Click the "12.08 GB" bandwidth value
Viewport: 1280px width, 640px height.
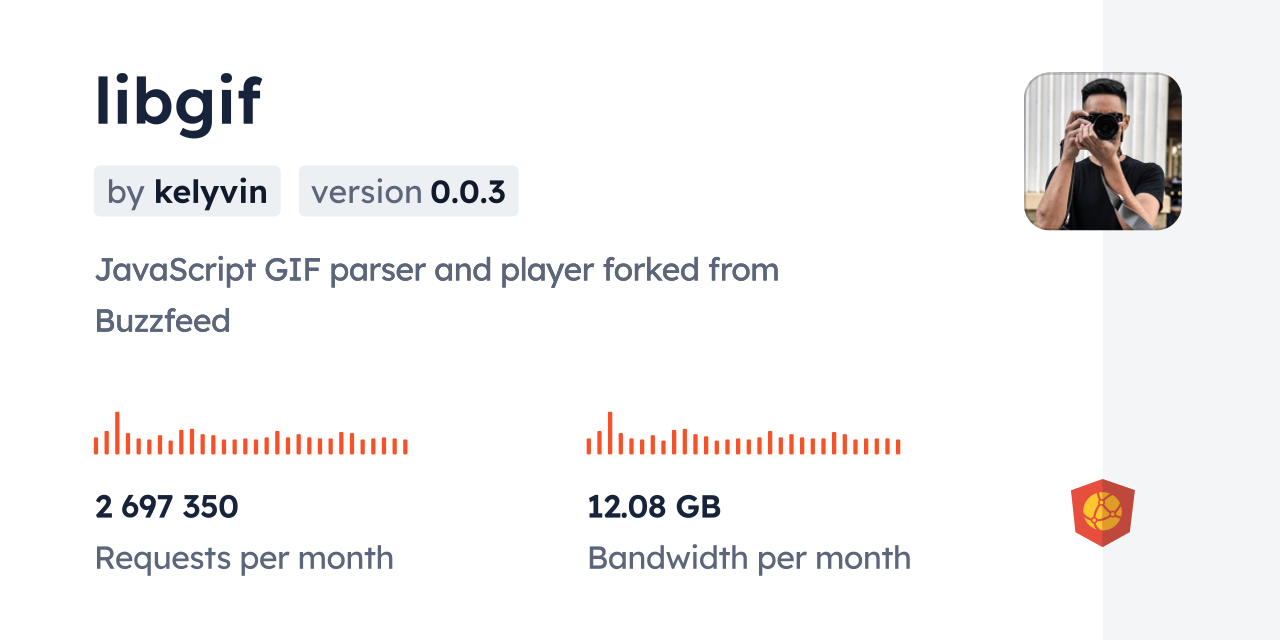click(654, 507)
